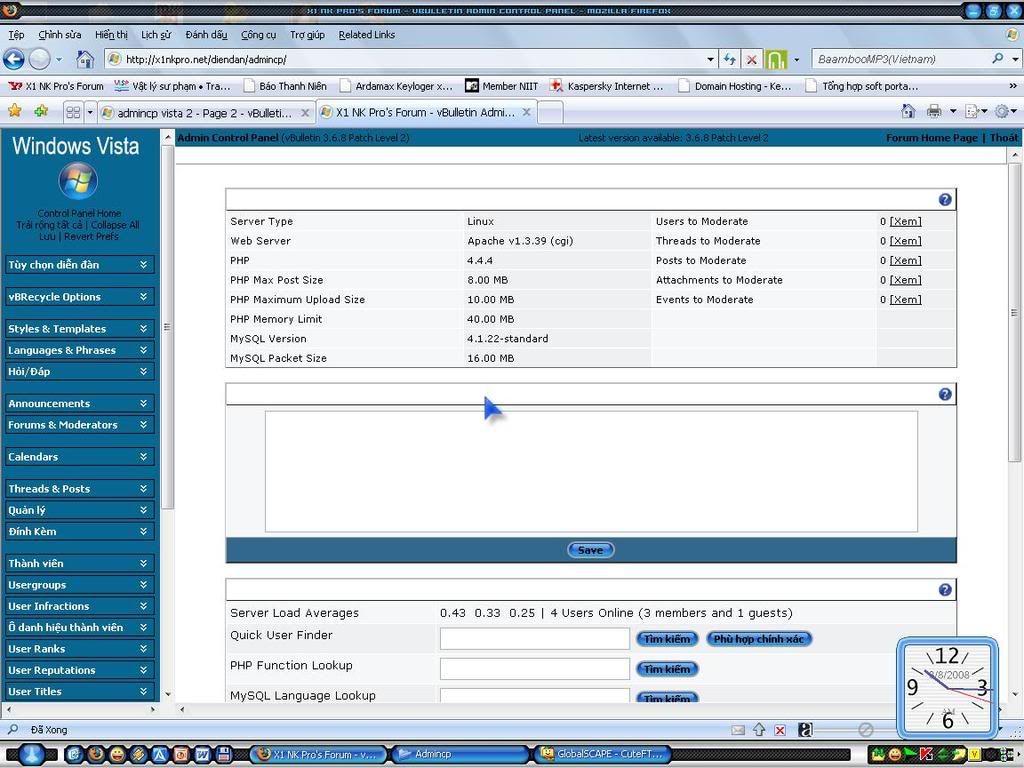Viewport: 1024px width, 768px height.
Task: Click the Save button below the notes box
Action: (590, 550)
